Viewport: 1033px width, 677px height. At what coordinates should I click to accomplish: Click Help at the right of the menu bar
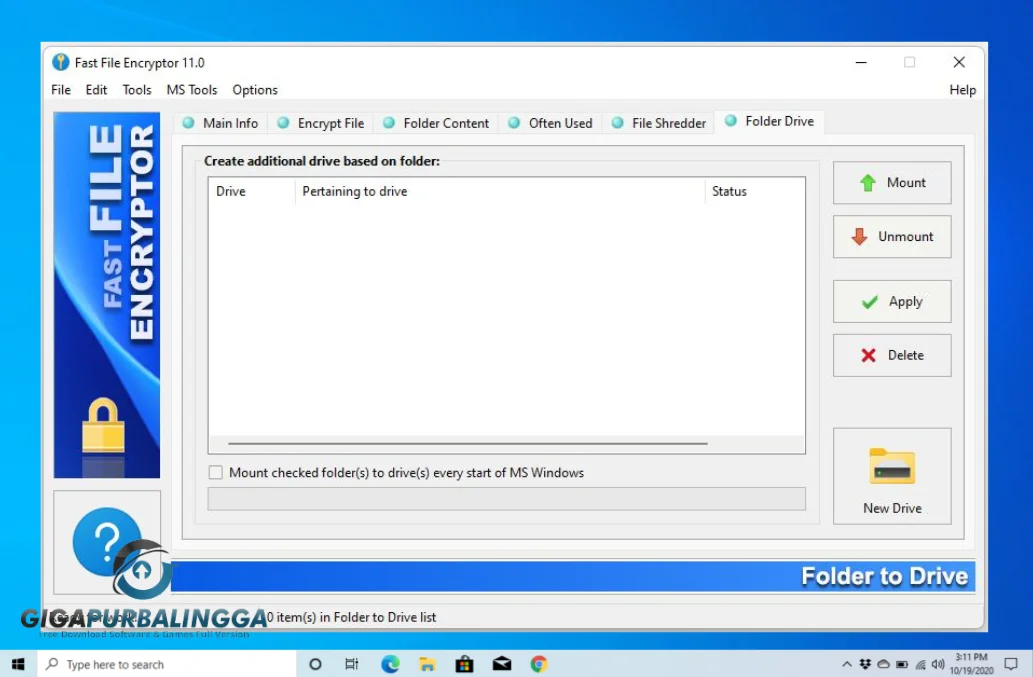coord(961,90)
